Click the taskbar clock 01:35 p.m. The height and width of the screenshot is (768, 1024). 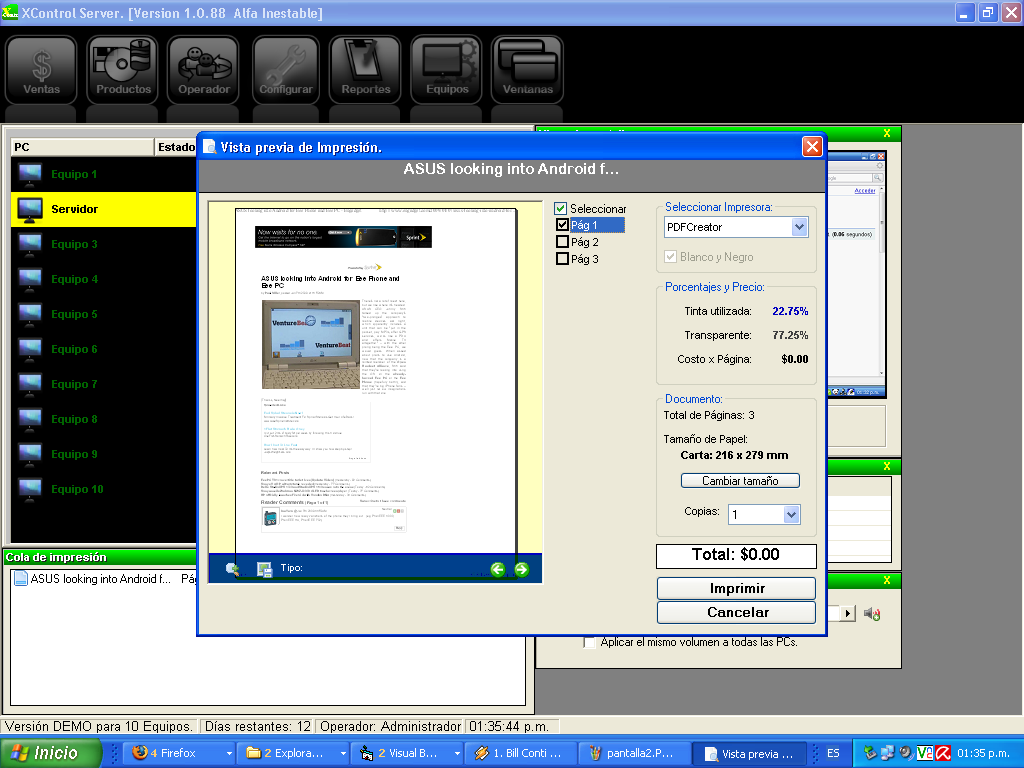[x=984, y=753]
